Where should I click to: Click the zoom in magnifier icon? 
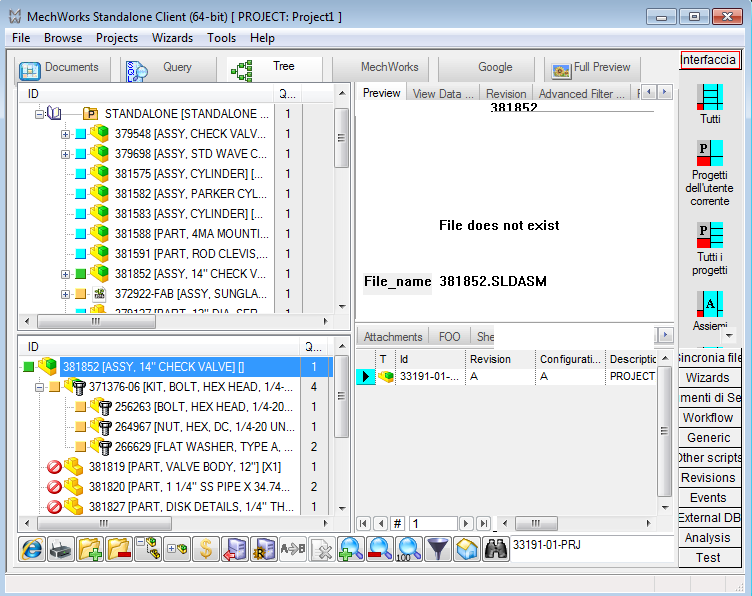pos(351,549)
